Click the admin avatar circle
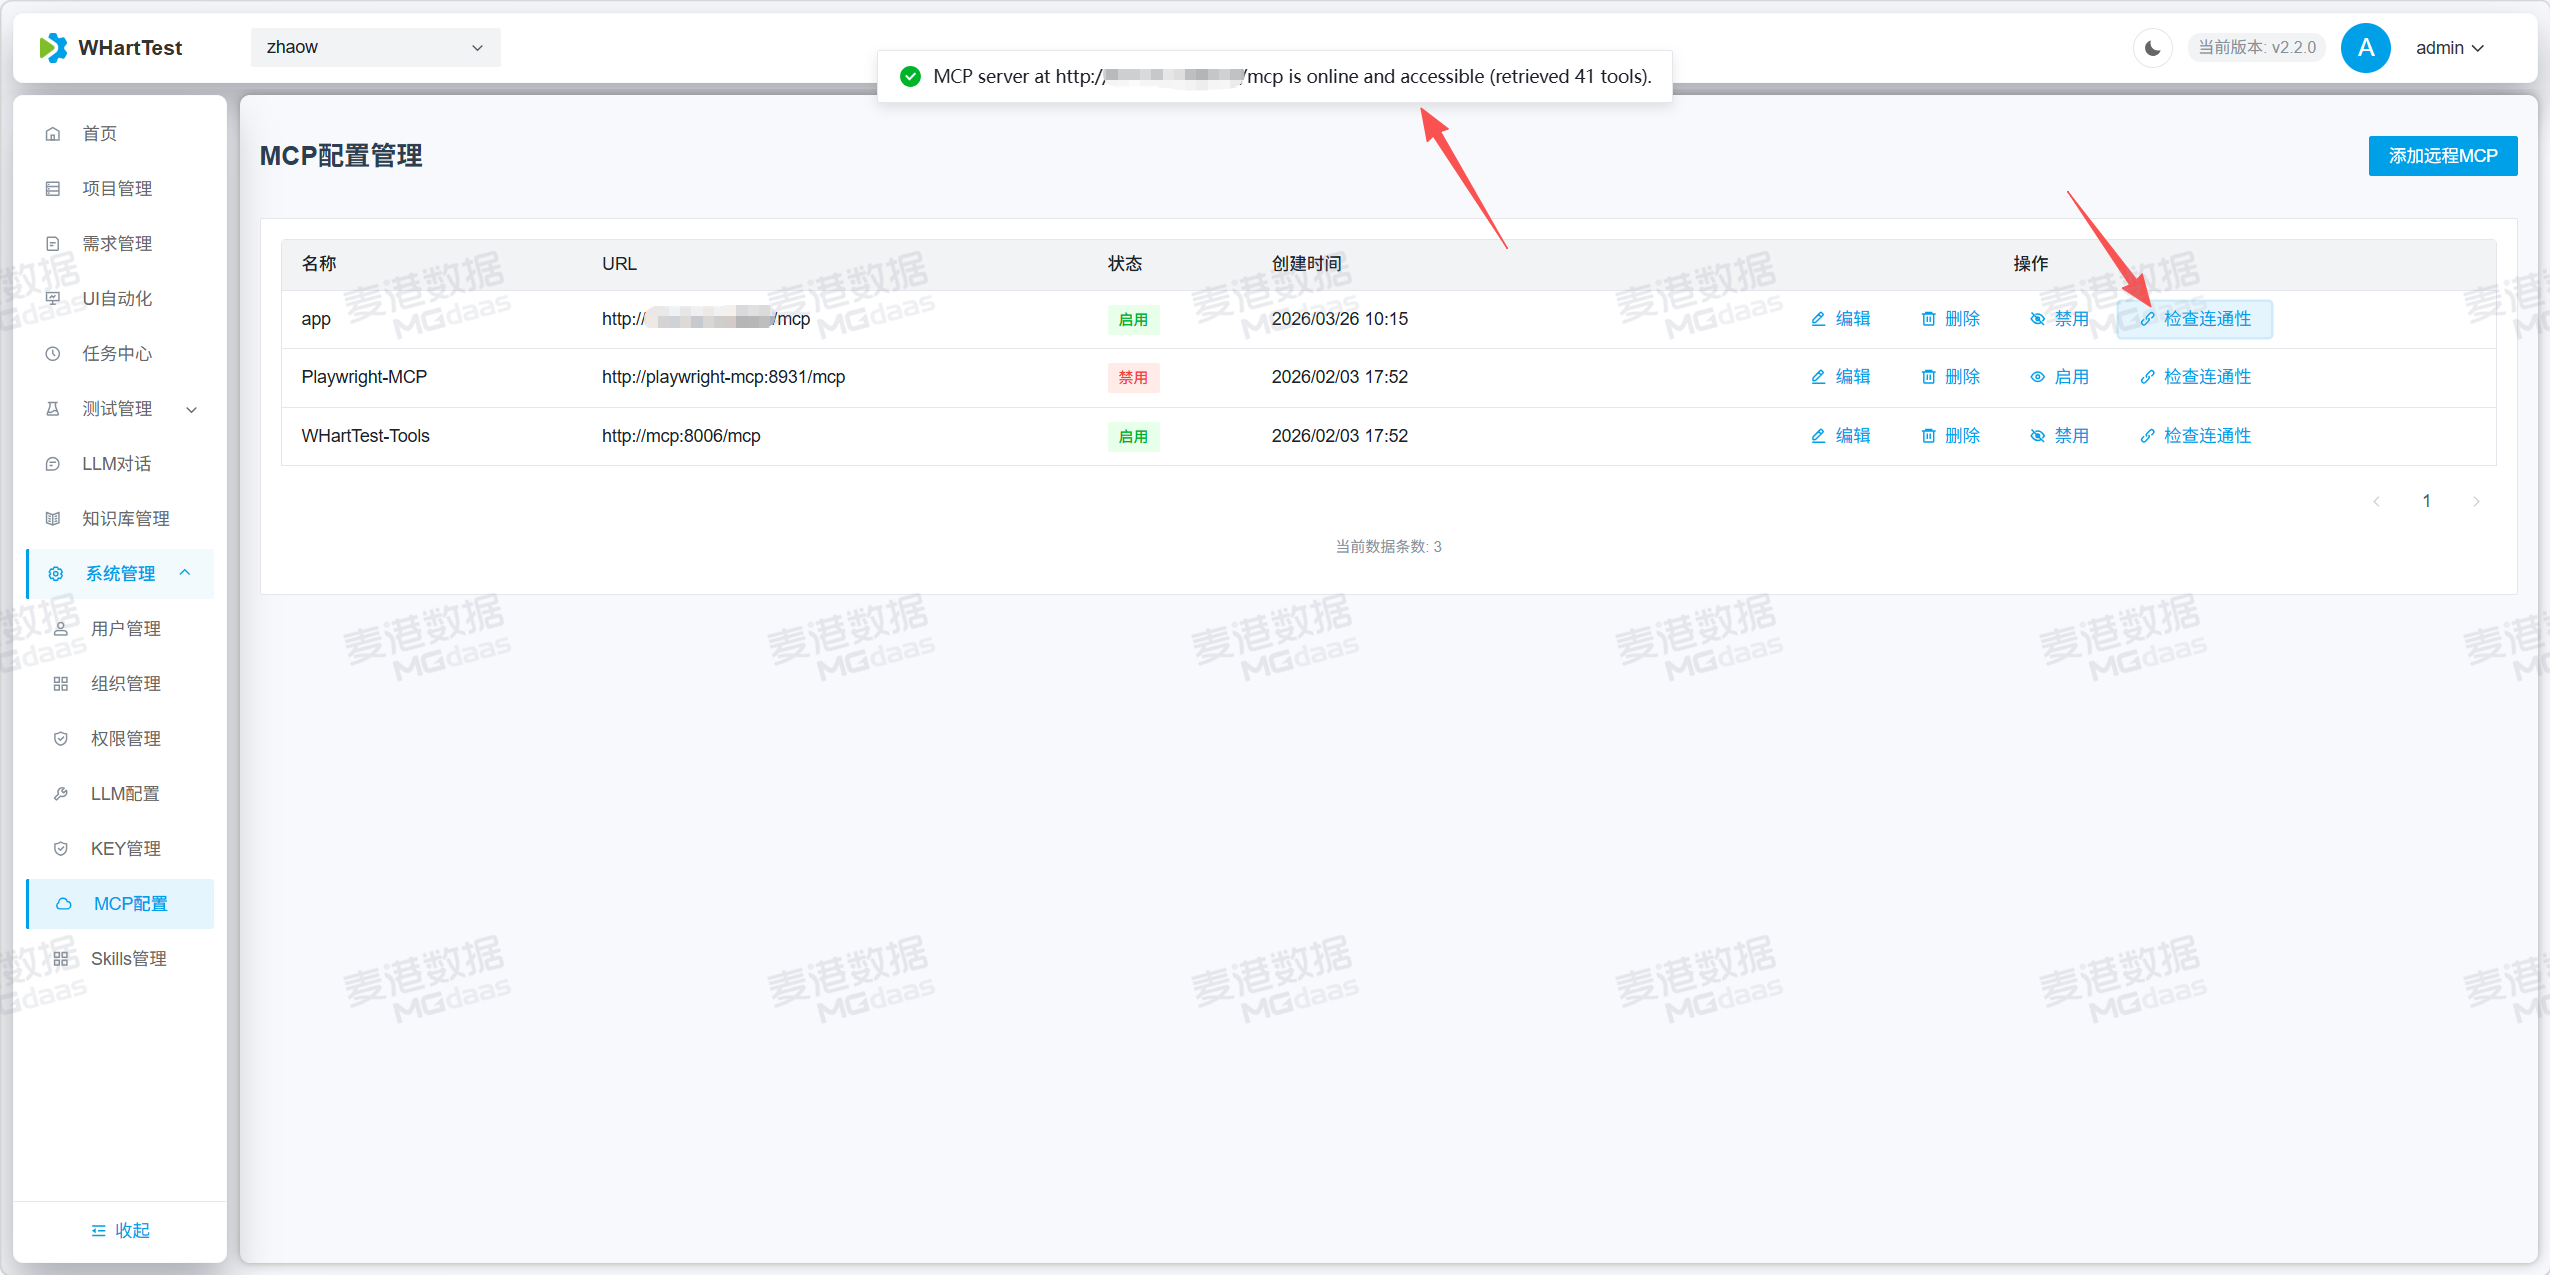The height and width of the screenshot is (1275, 2550). click(2365, 48)
